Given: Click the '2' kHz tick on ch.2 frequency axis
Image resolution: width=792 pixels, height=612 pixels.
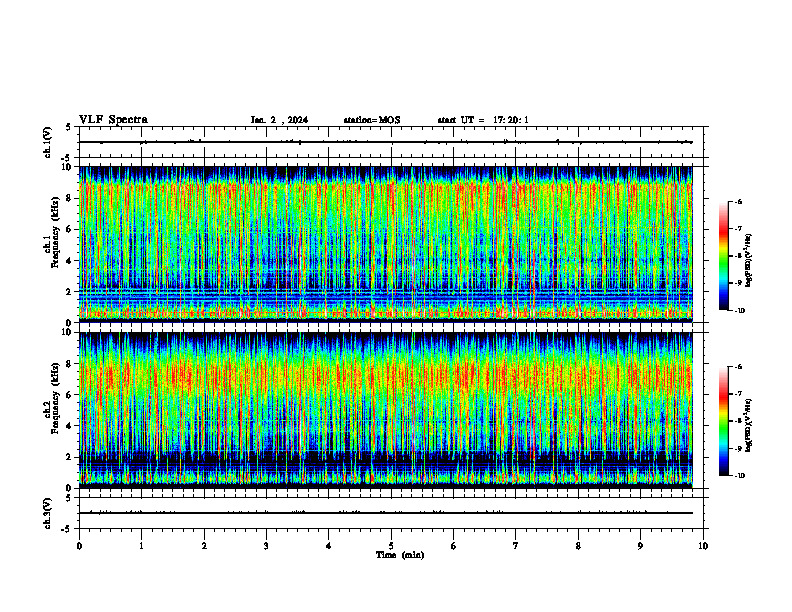Looking at the screenshot, I should coord(70,457).
